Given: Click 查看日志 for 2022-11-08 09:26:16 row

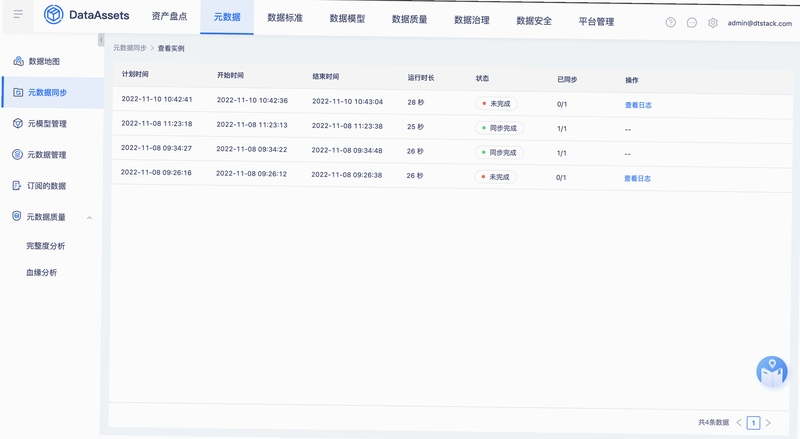Looking at the screenshot, I should pyautogui.click(x=637, y=179).
